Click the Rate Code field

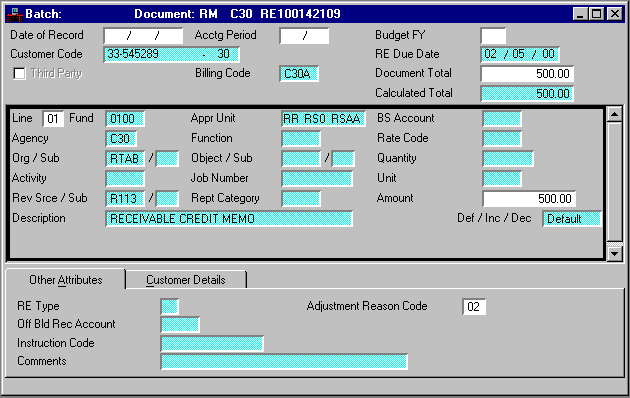pyautogui.click(x=502, y=139)
